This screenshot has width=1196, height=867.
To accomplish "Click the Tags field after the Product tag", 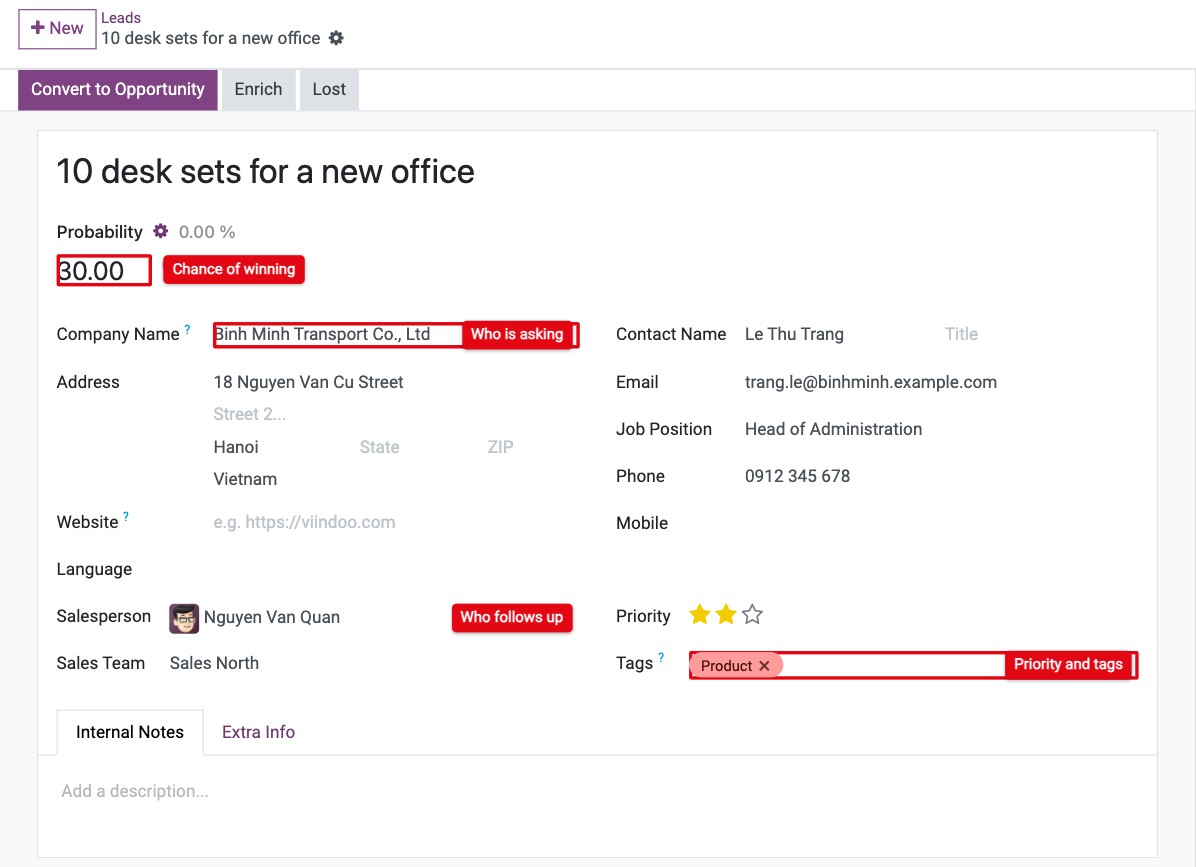I will (892, 665).
